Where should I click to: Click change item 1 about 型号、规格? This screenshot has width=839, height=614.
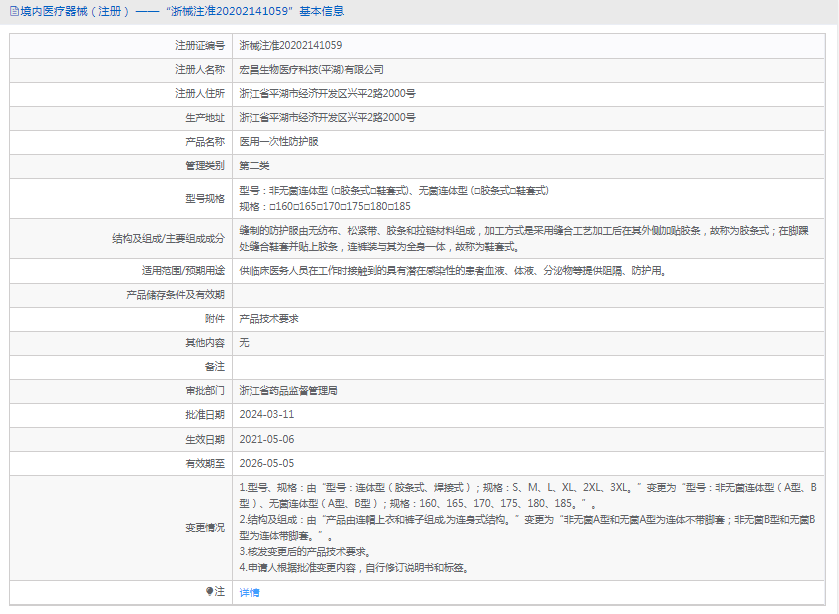pyautogui.click(x=528, y=496)
